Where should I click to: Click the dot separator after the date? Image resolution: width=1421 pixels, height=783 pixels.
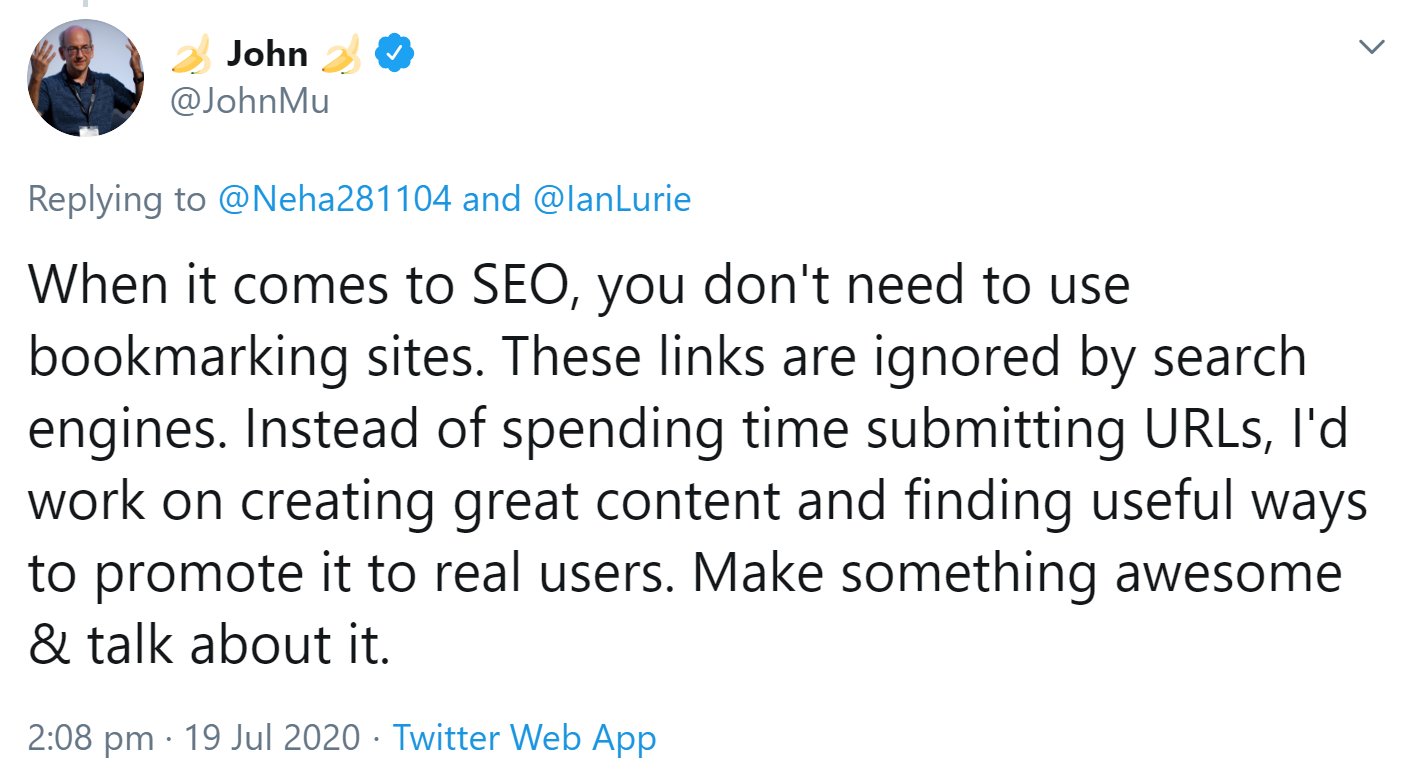click(375, 737)
